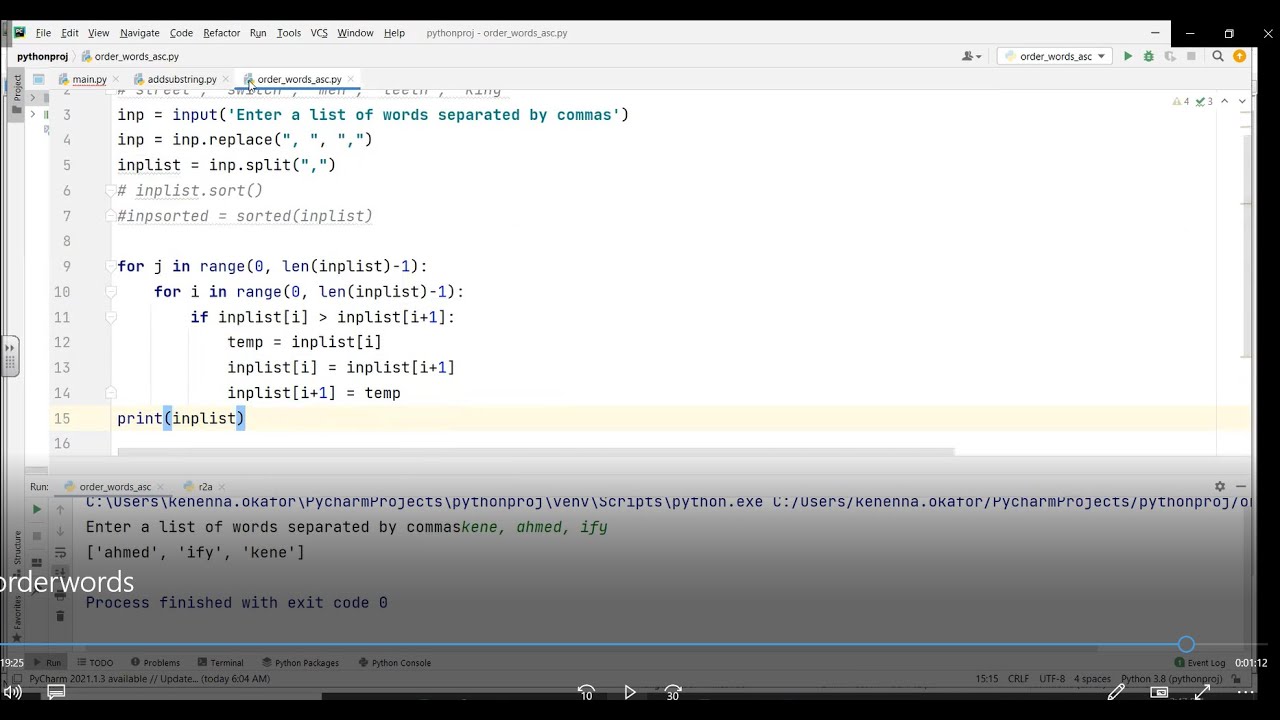The image size is (1280, 720).
Task: Click the 4 spaces indent setting
Action: coord(1092,679)
